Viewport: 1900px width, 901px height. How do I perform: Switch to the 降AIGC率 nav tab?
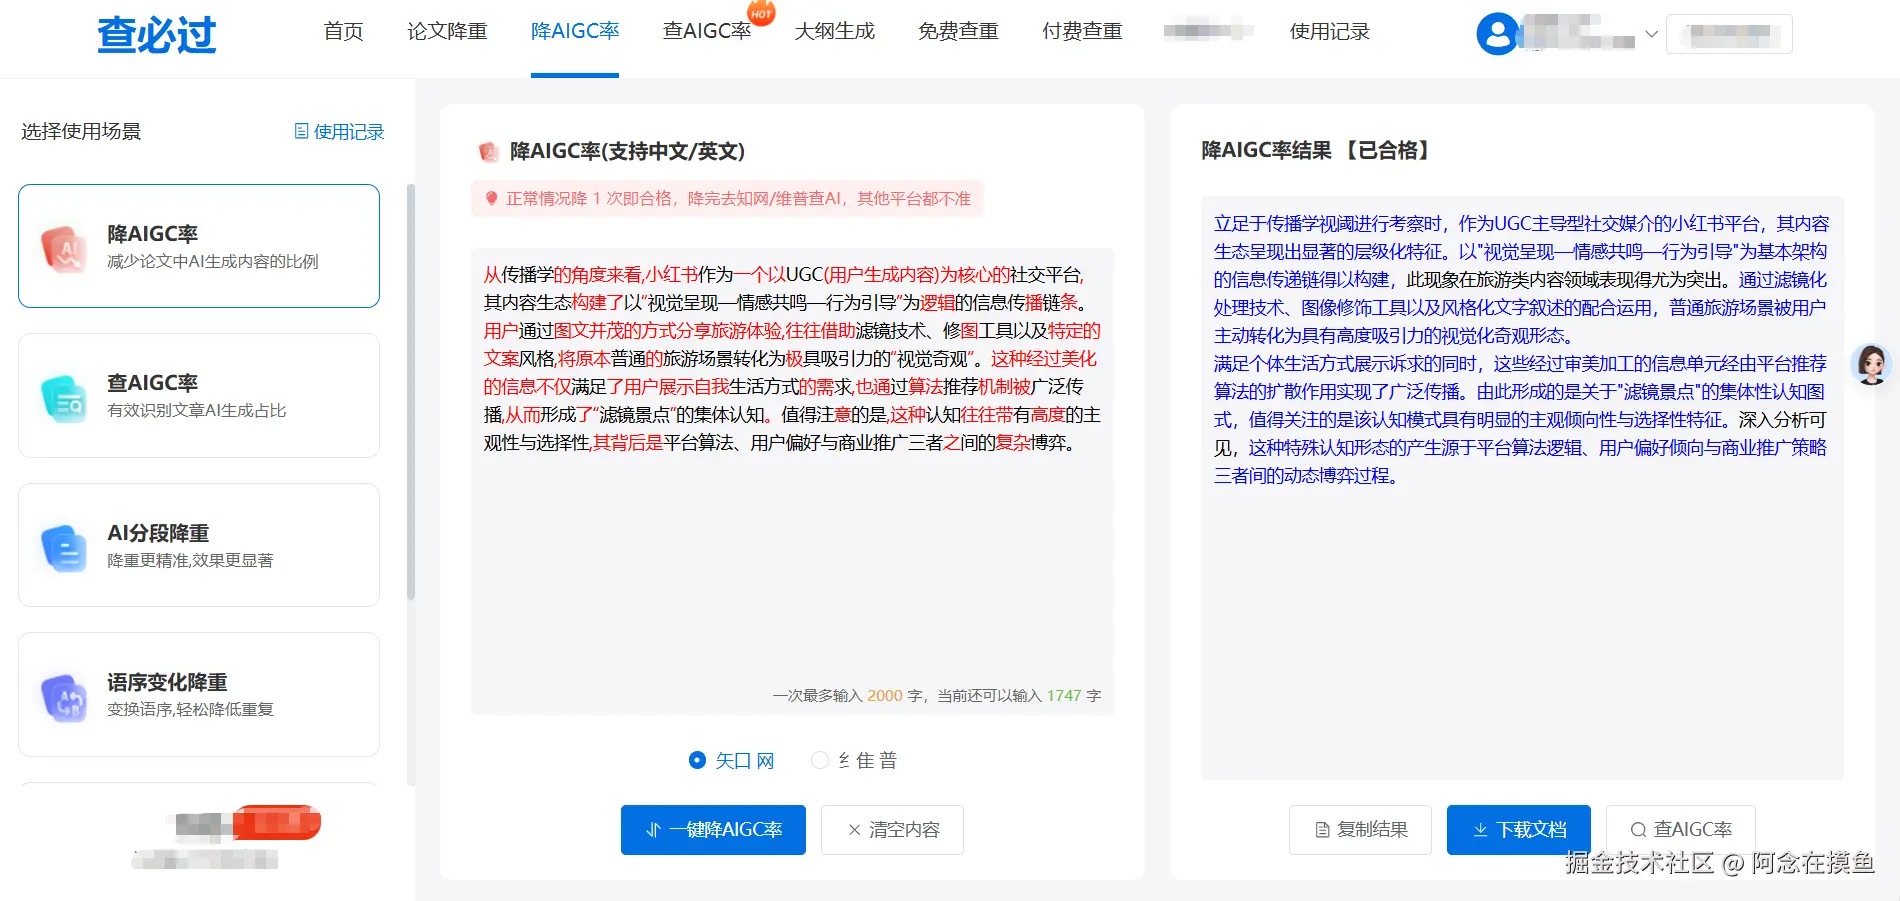point(575,31)
